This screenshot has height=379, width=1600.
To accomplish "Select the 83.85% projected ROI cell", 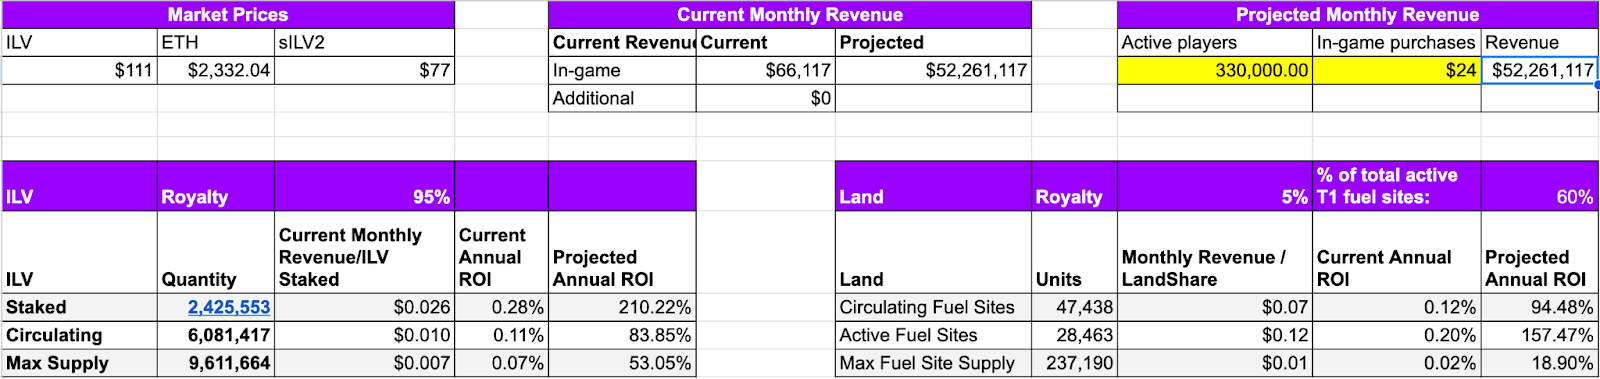I will point(622,335).
